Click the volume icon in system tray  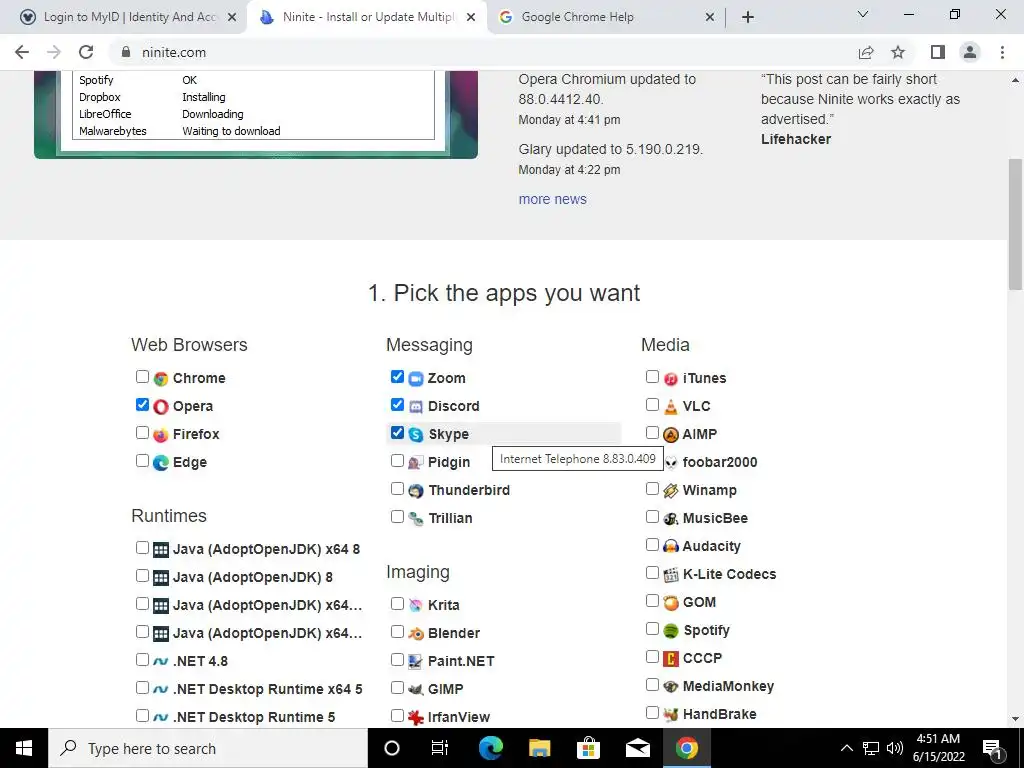coord(895,748)
